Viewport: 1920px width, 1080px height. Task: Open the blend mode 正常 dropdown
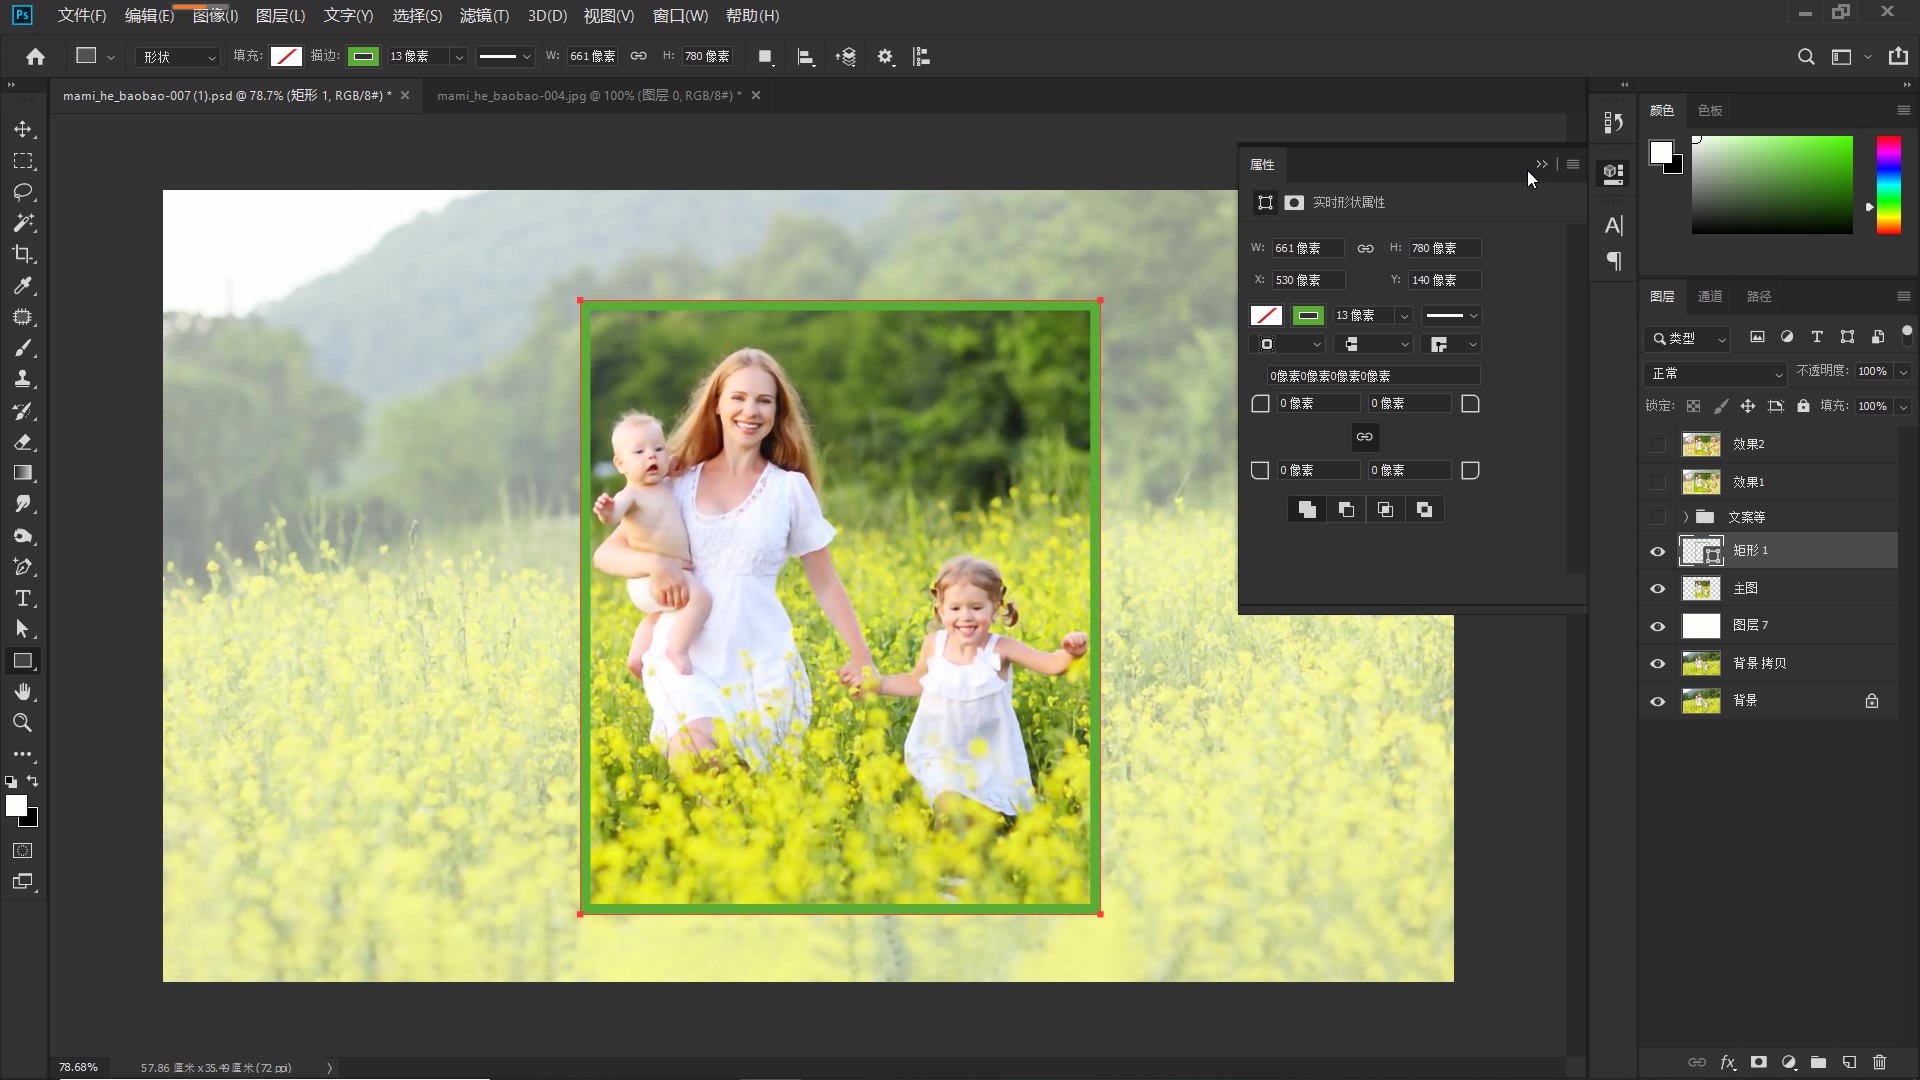point(1715,373)
